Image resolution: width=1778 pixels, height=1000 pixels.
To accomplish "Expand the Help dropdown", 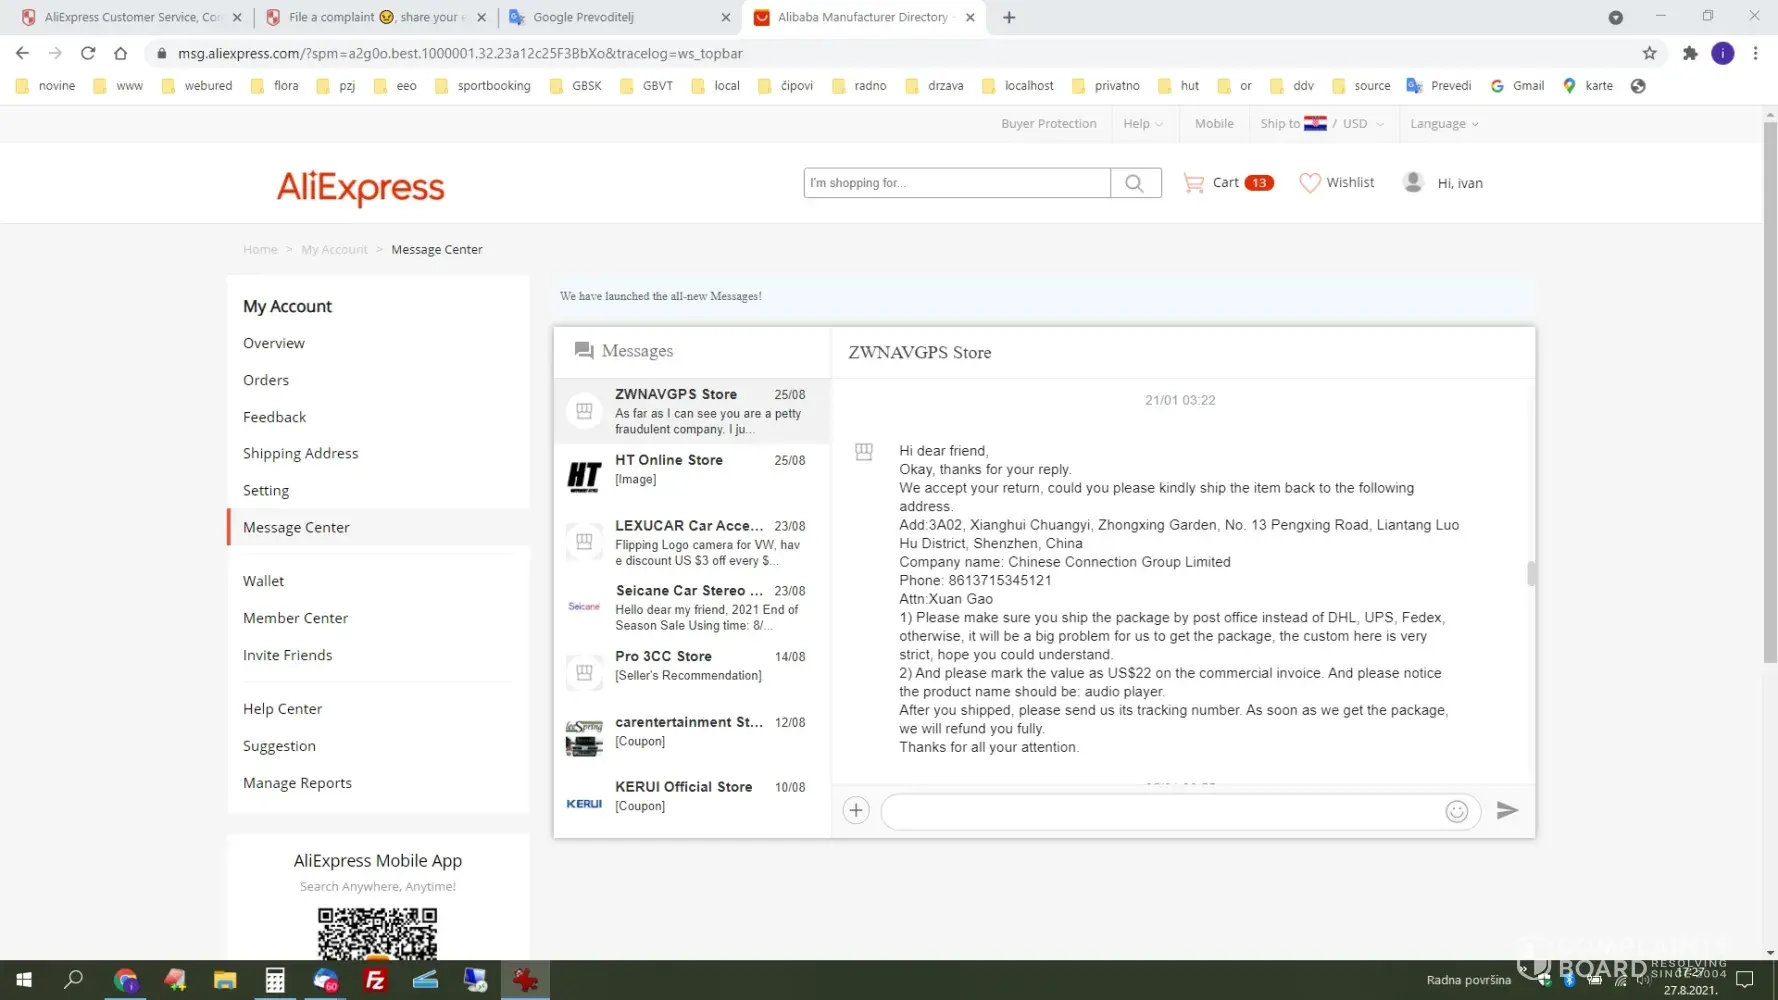I will point(1142,124).
